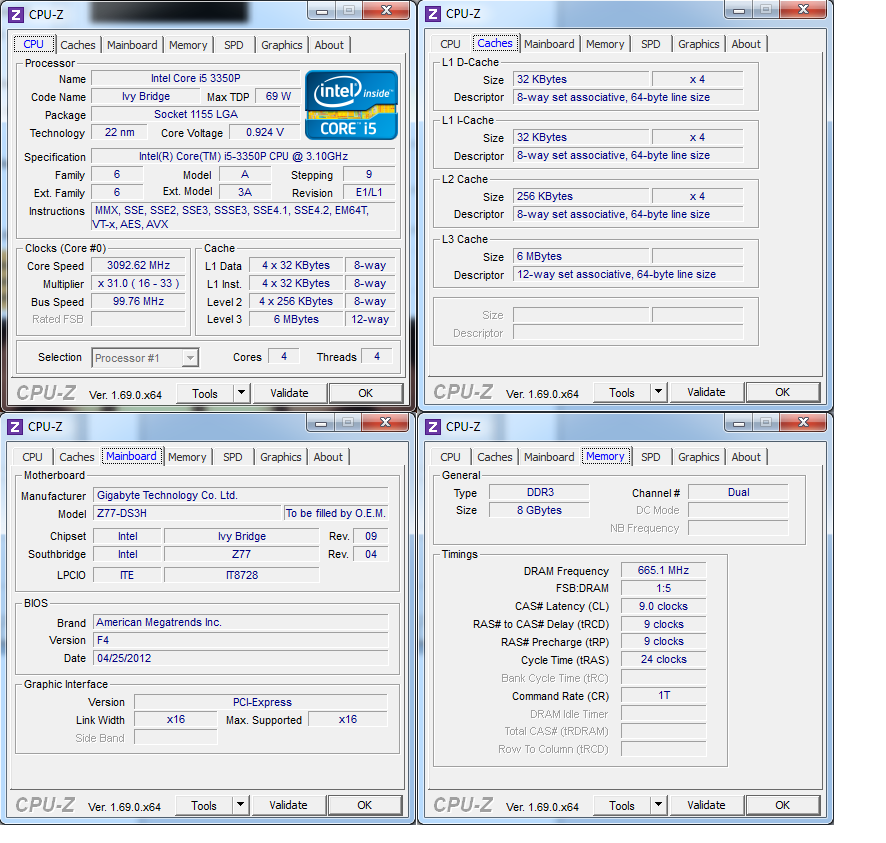Click OK button in Memory window
The image size is (886, 843).
pyautogui.click(x=783, y=805)
